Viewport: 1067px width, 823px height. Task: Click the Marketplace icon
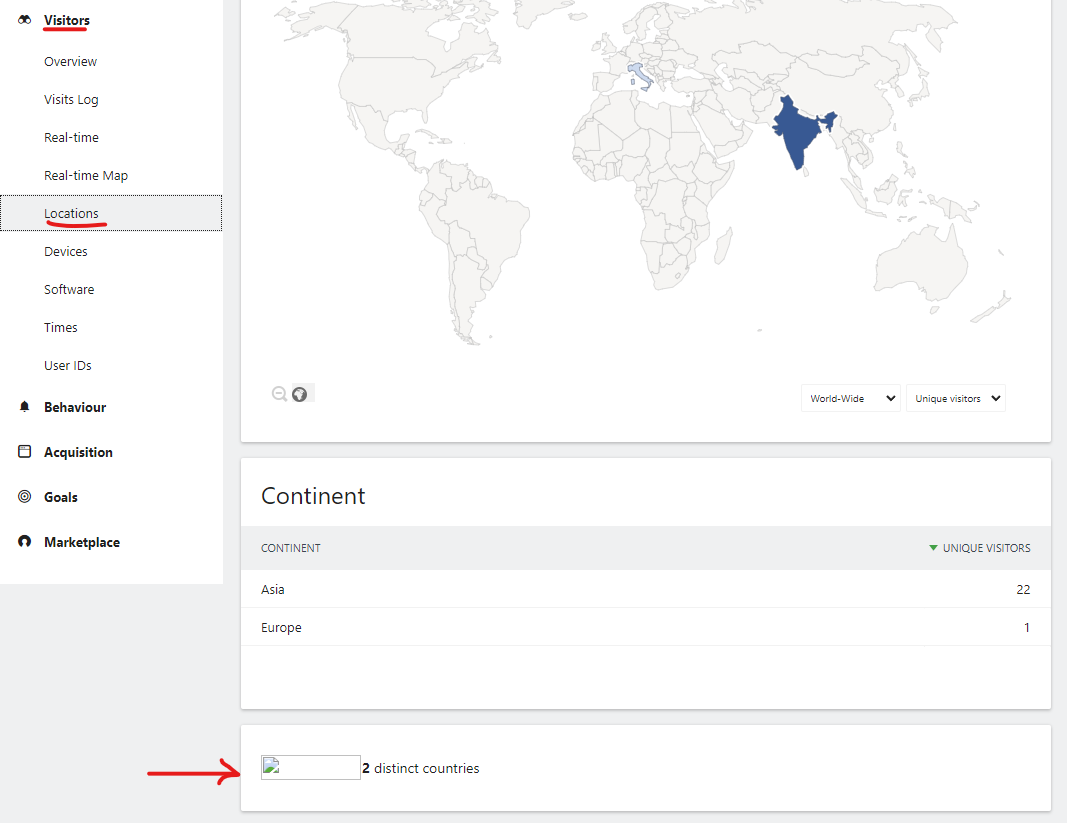(x=24, y=541)
